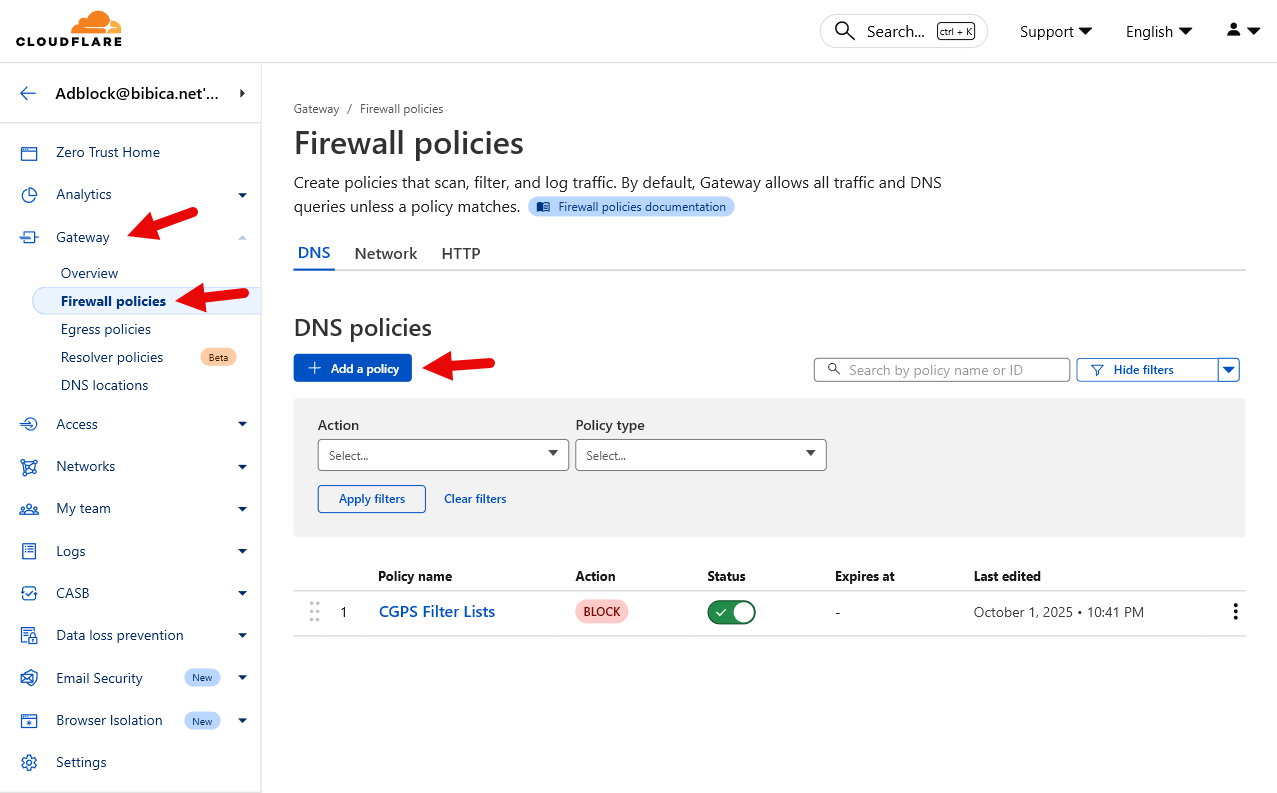1277x793 pixels.
Task: Open the Firewall policies documentation link
Action: 631,207
